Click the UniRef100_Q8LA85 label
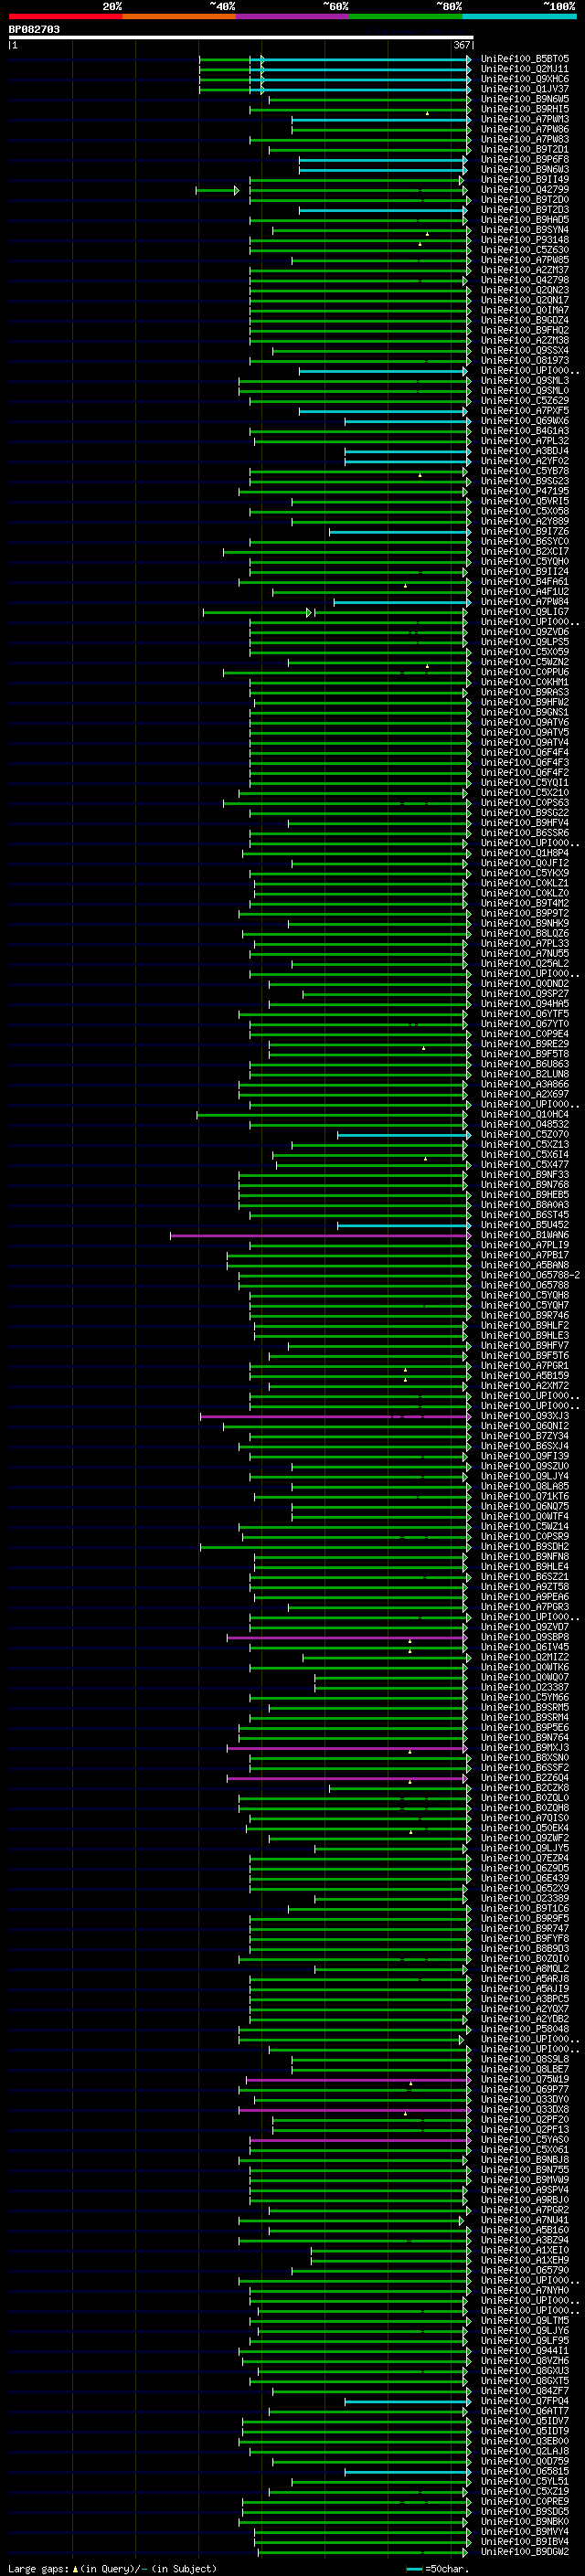This screenshot has width=585, height=2576. 525,1486
